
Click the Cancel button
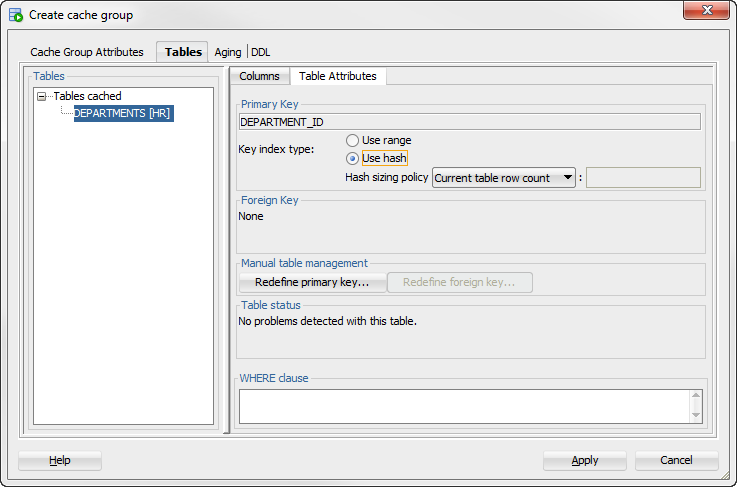[676, 460]
